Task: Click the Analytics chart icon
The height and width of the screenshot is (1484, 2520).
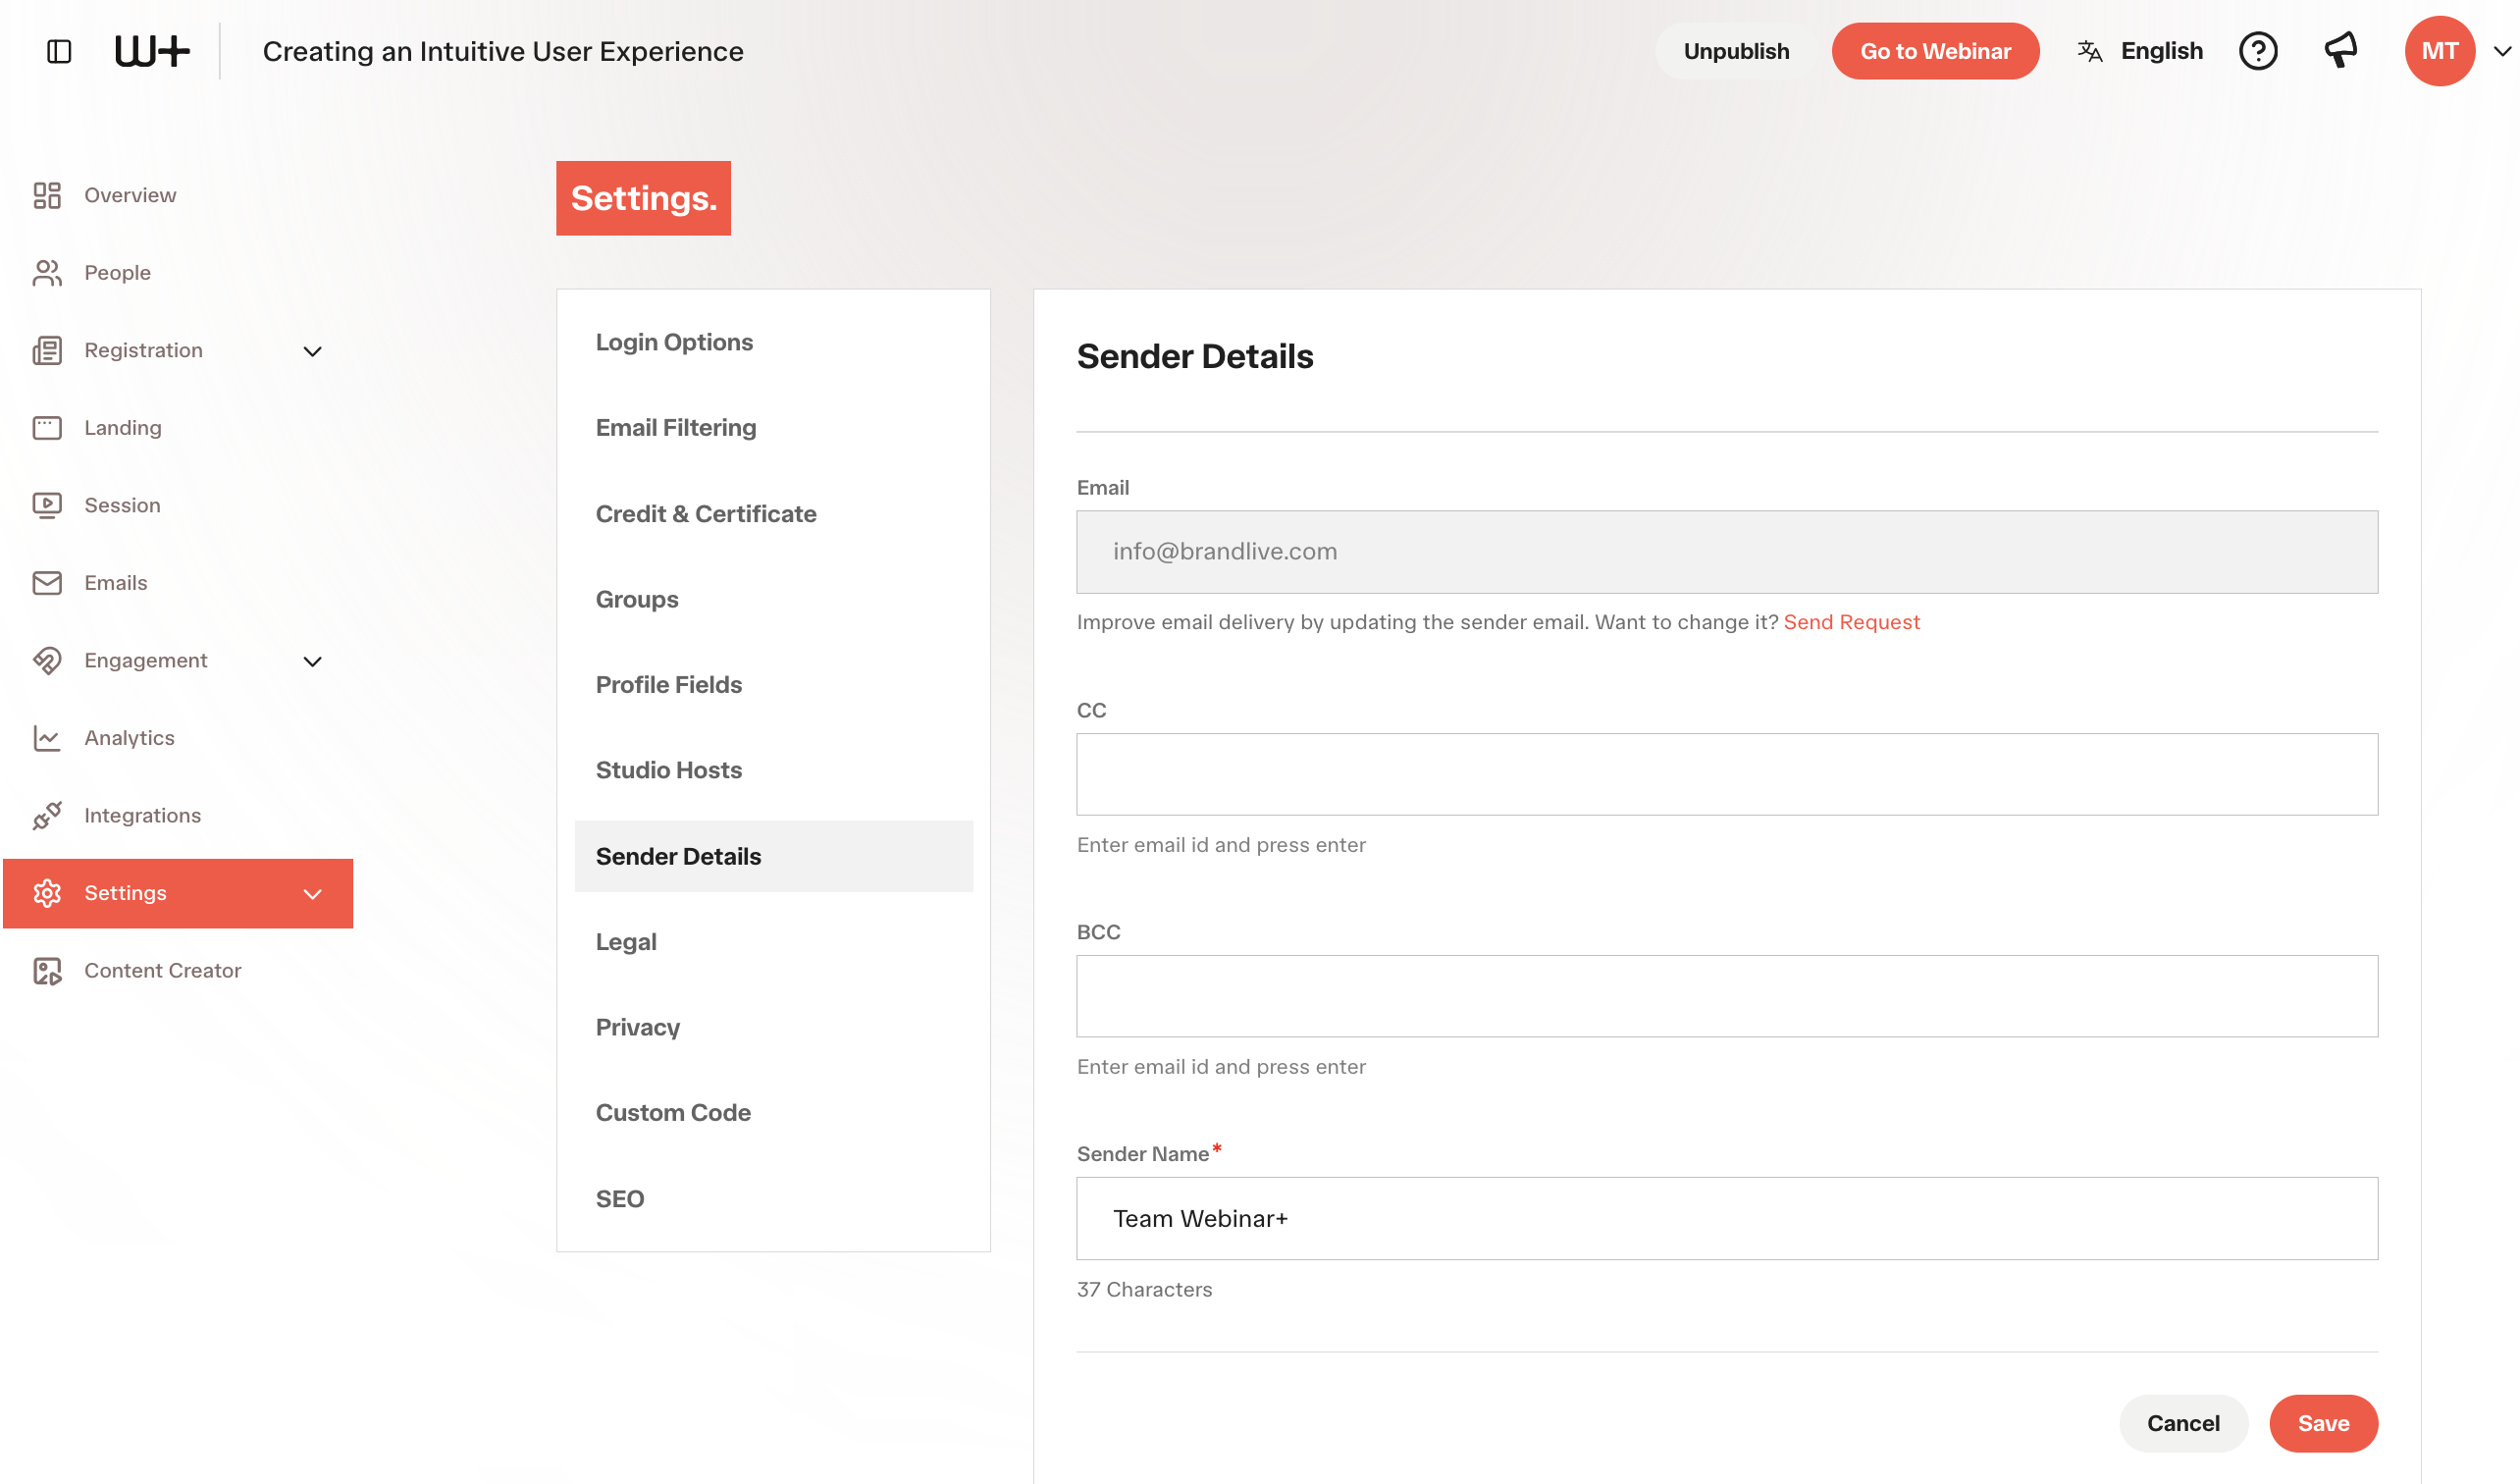Action: pos(47,738)
